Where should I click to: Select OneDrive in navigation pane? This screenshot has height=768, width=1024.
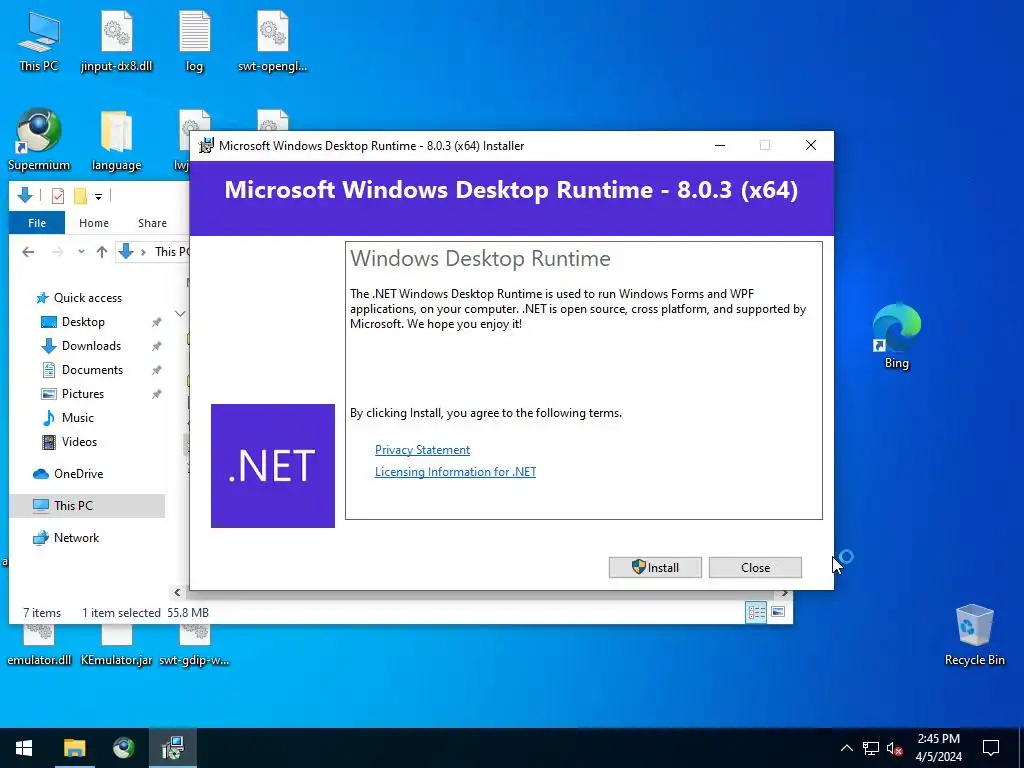78,474
